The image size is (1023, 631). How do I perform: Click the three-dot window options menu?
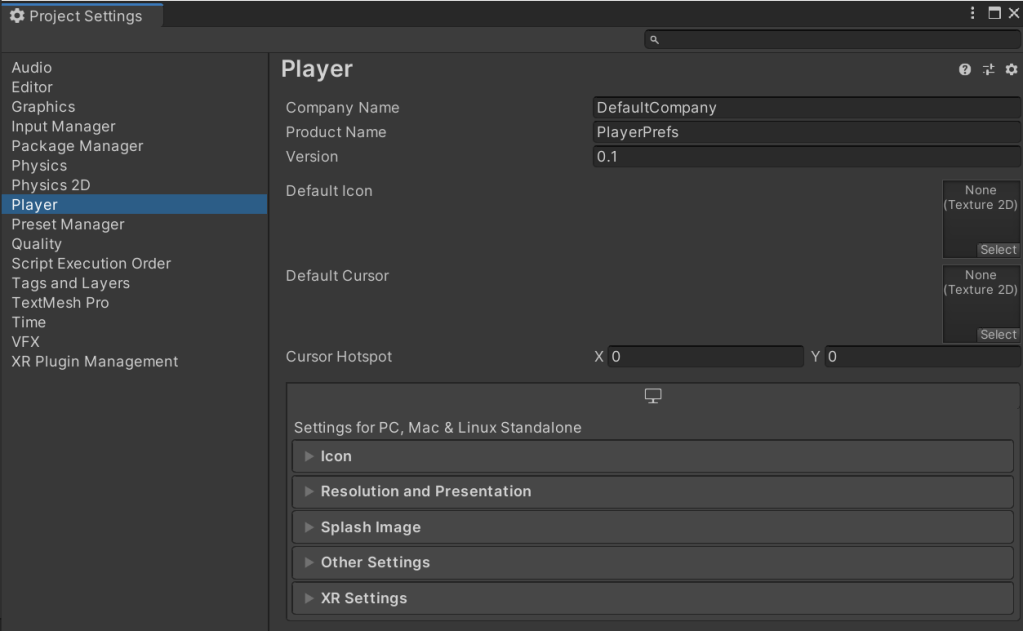pos(973,13)
